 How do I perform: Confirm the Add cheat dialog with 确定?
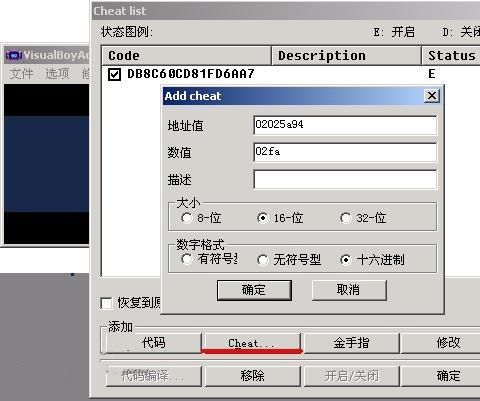(254, 290)
